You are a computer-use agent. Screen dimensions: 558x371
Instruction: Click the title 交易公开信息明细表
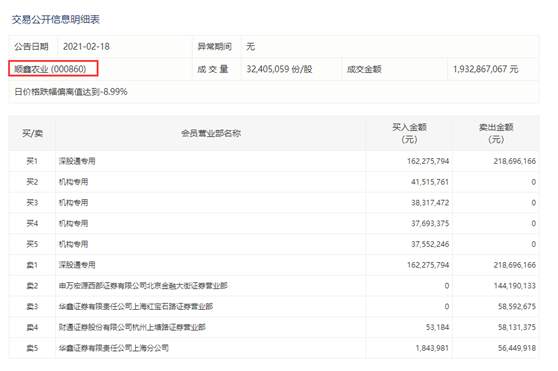pos(56,20)
